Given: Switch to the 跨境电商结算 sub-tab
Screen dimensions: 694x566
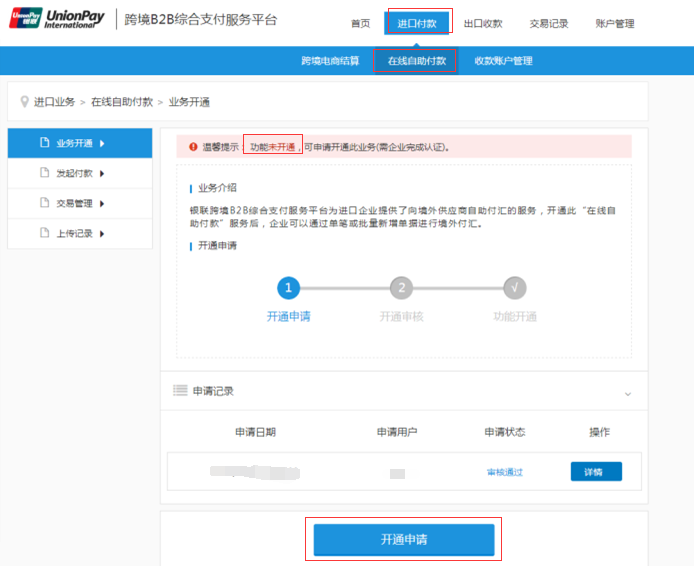Looking at the screenshot, I should pyautogui.click(x=331, y=61).
